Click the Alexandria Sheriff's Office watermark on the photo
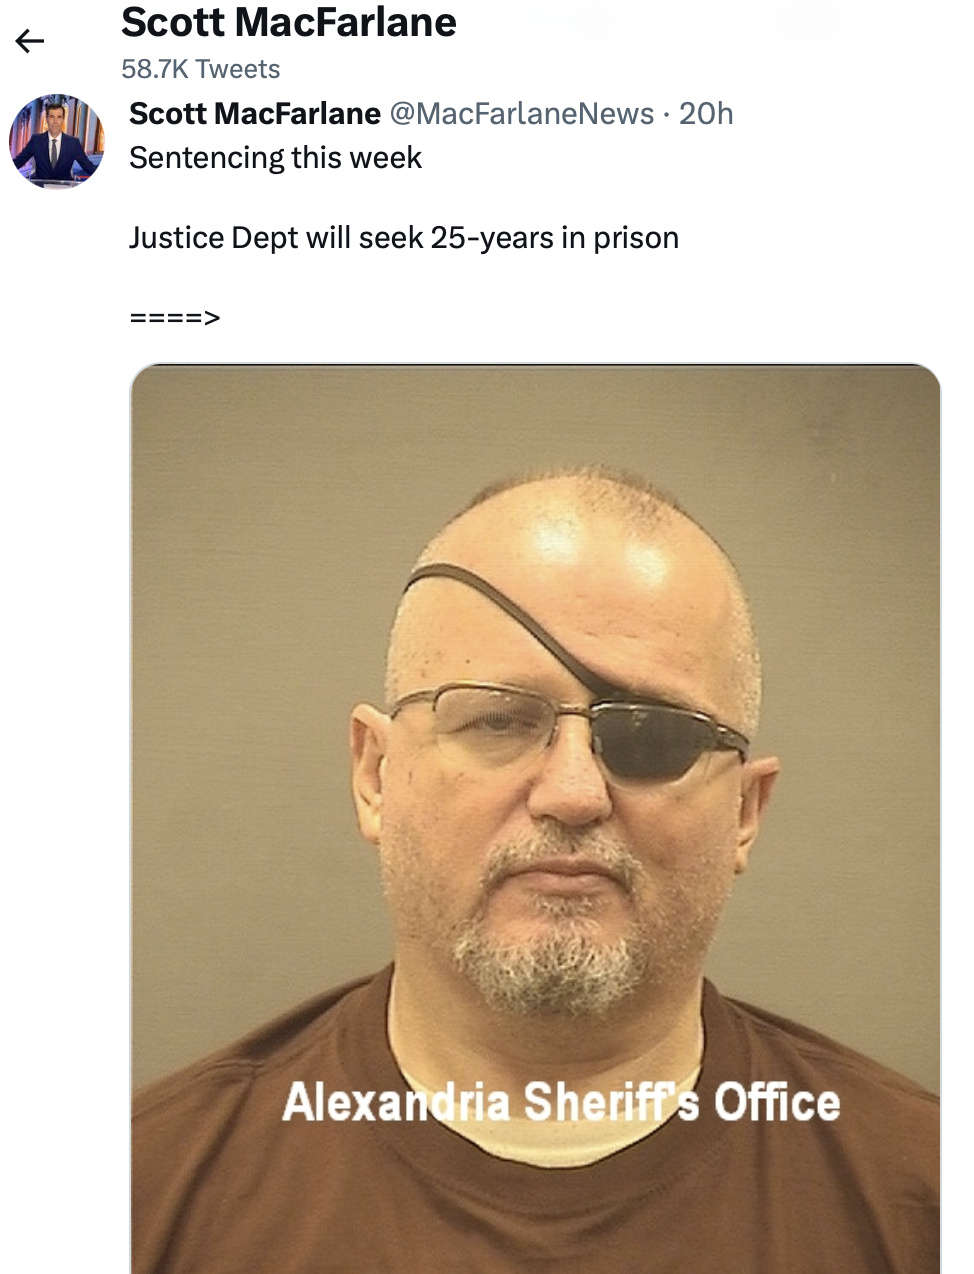The height and width of the screenshot is (1274, 974). tap(561, 1102)
